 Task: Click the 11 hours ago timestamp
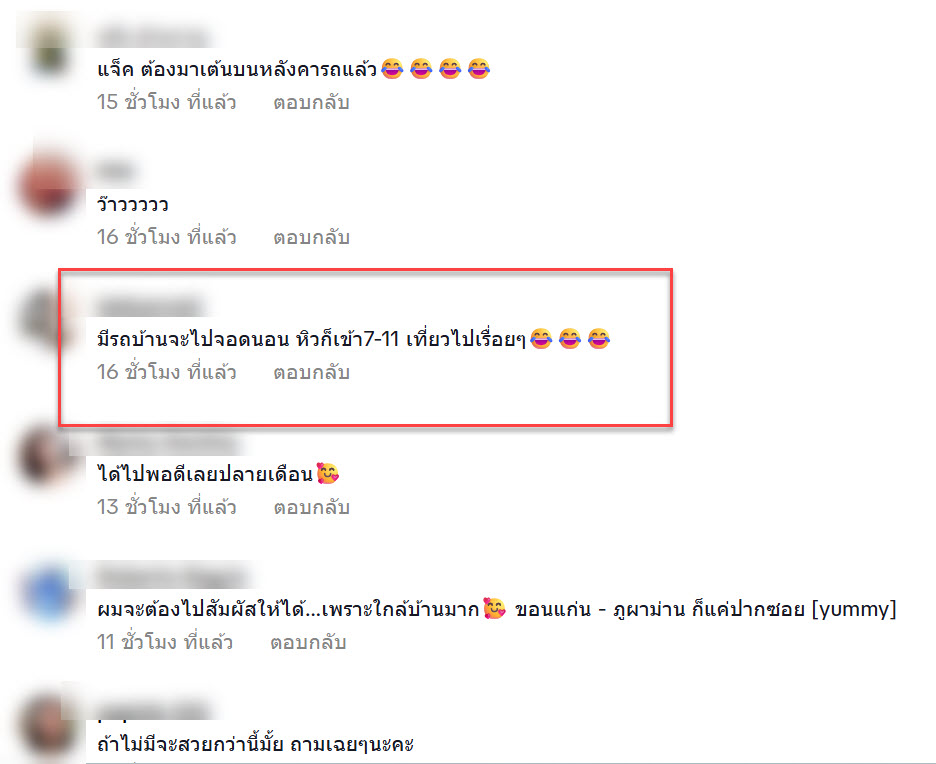coord(165,642)
